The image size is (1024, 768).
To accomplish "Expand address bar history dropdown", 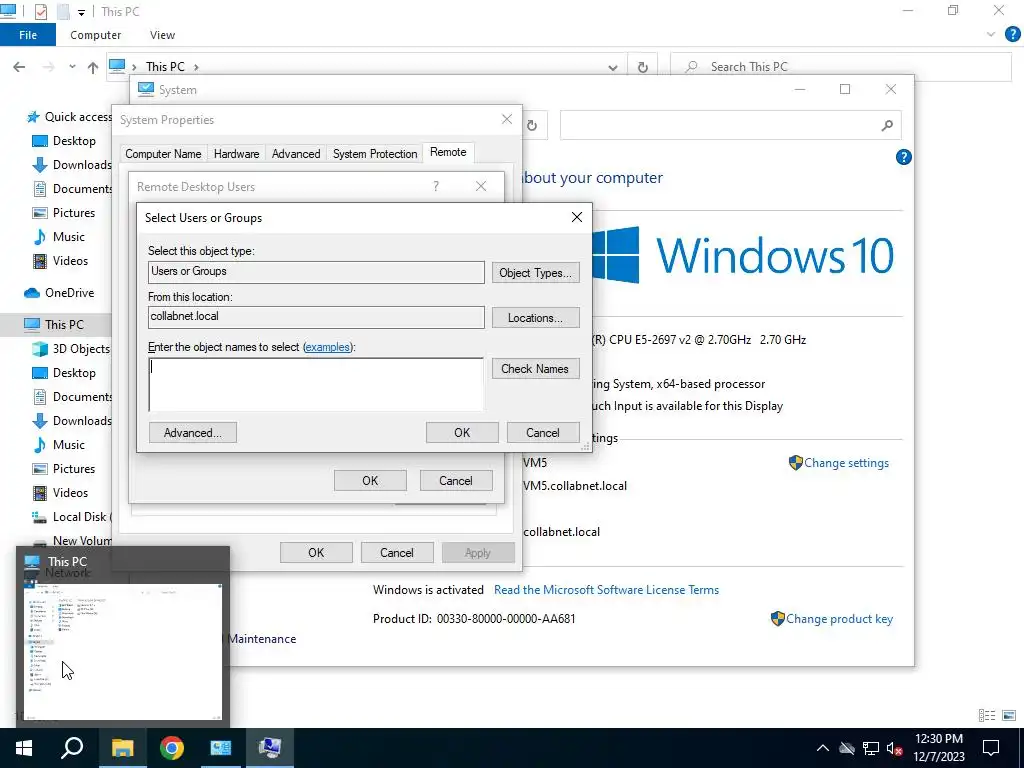I will [613, 67].
